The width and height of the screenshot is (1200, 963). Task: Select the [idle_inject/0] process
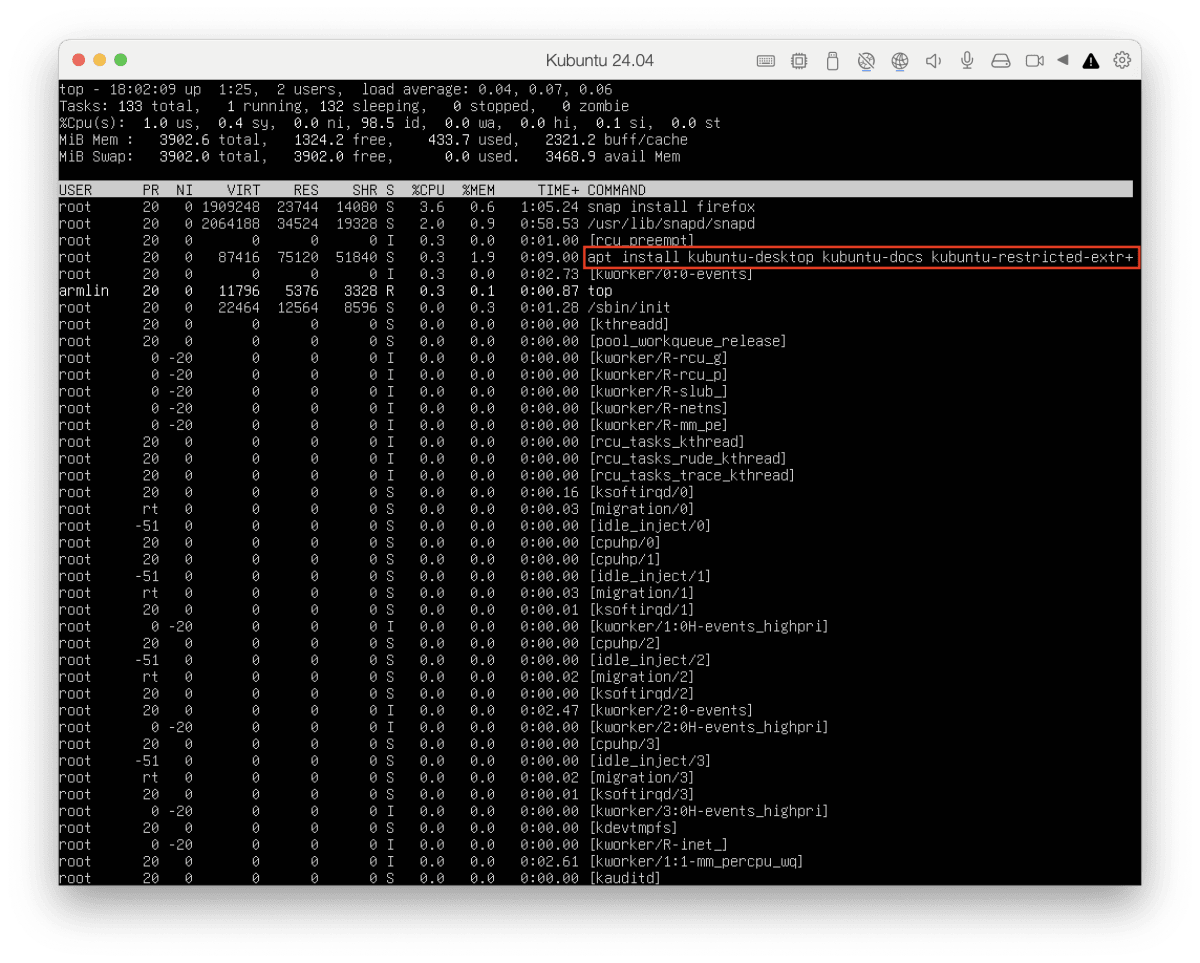[x=650, y=526]
